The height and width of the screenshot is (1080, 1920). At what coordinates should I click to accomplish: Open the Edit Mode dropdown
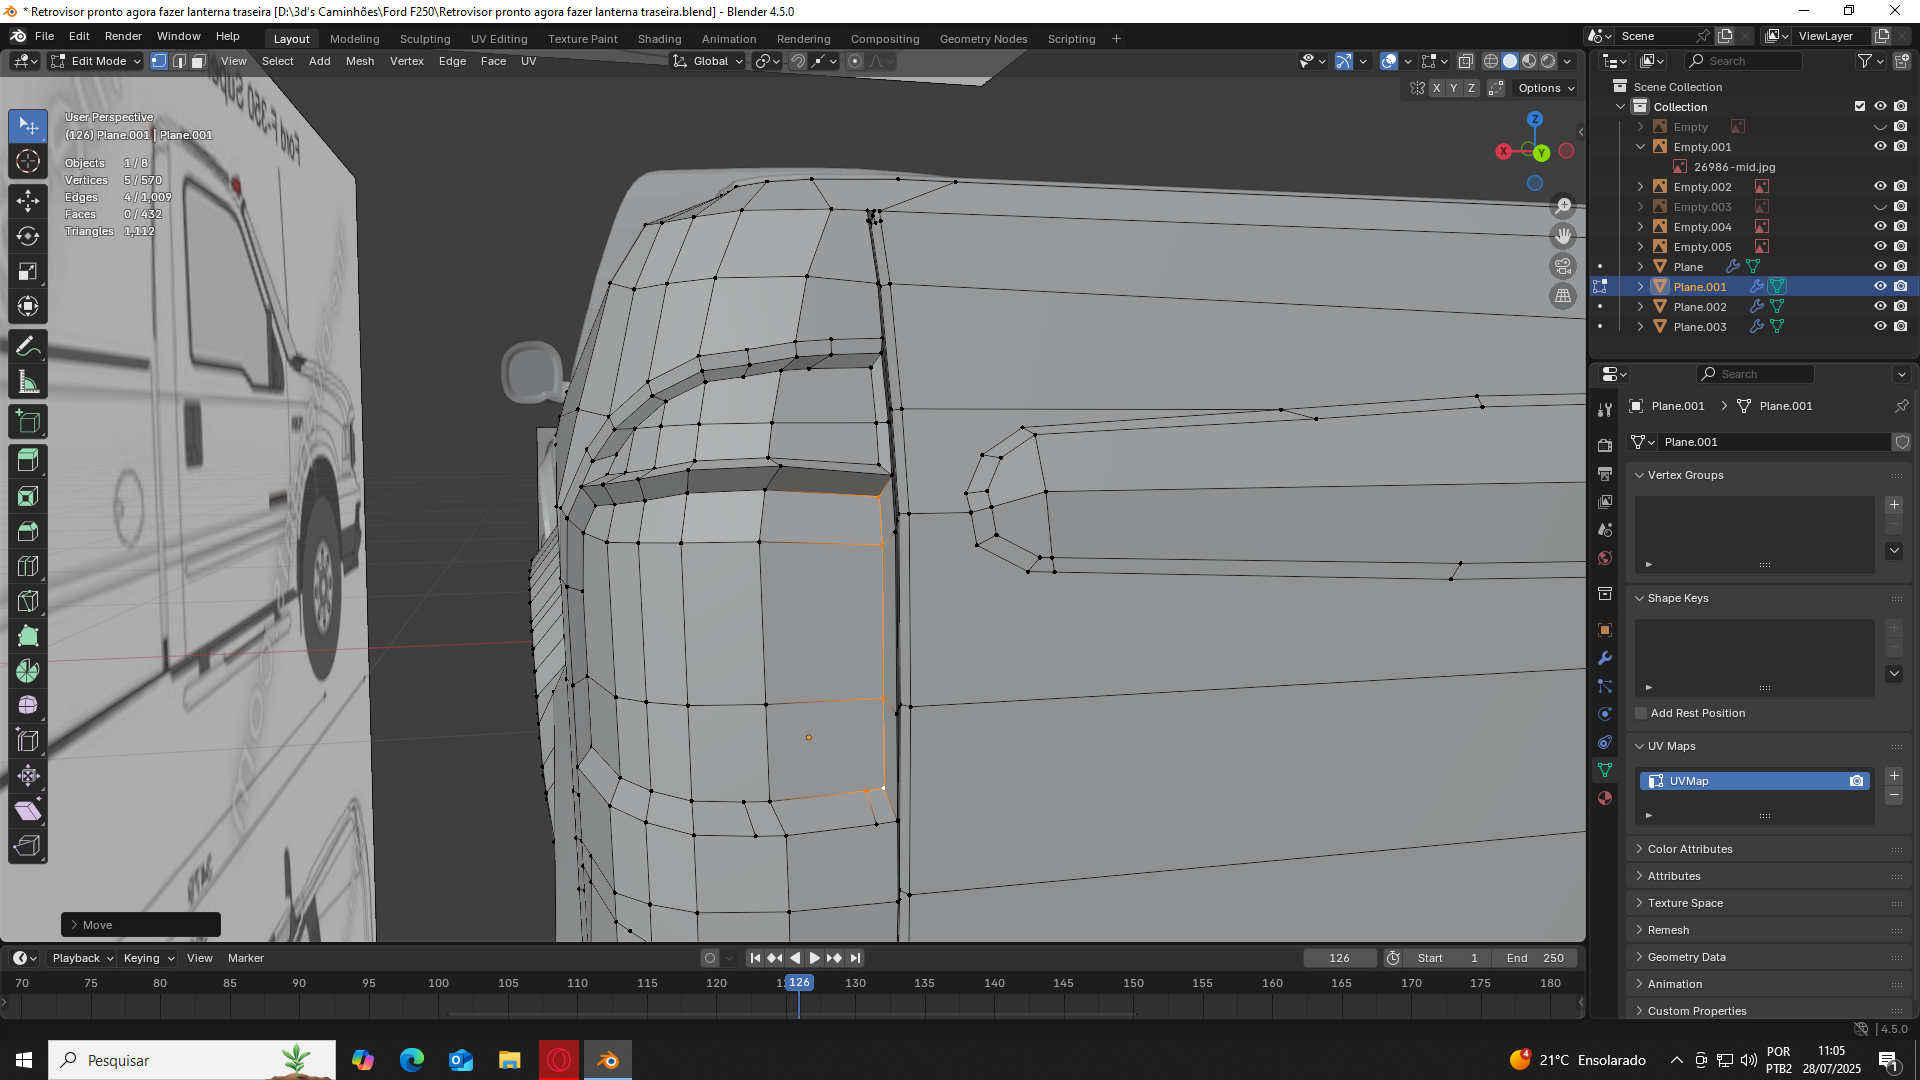tap(97, 61)
